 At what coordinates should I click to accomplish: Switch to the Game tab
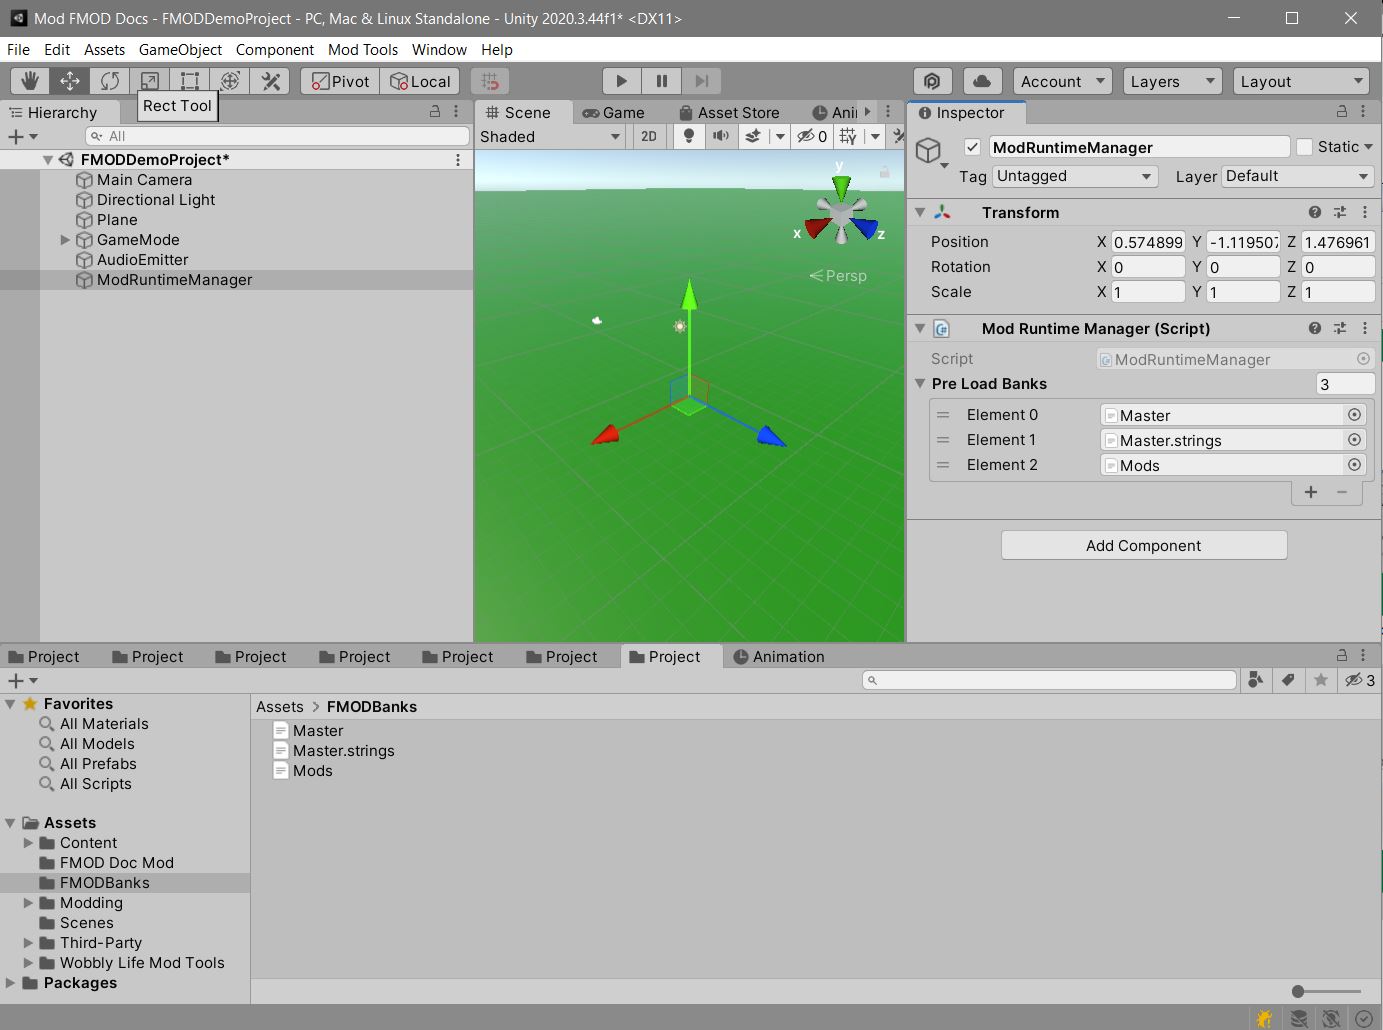[618, 112]
